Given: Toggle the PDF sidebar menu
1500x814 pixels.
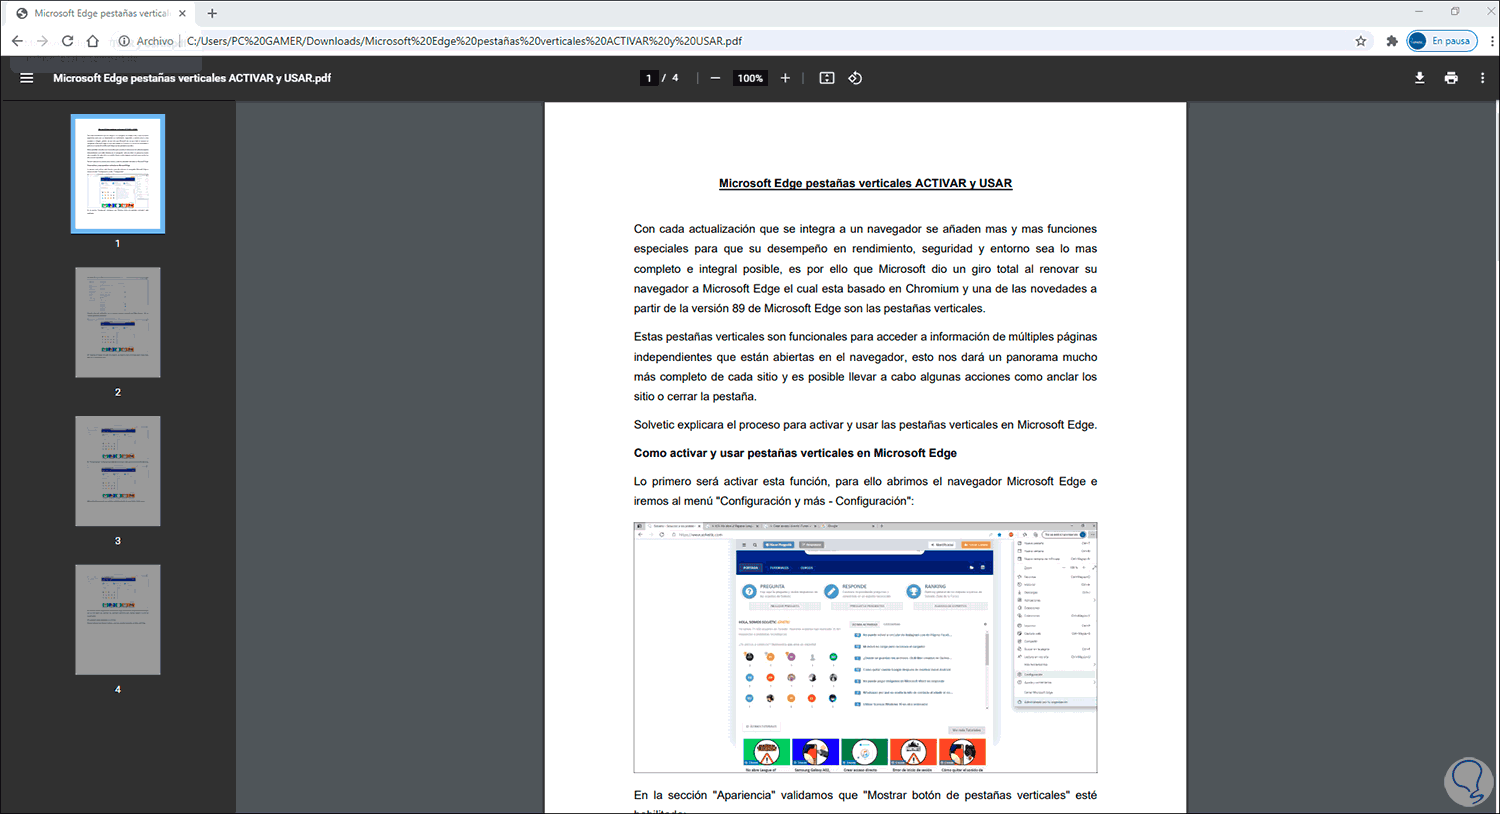Looking at the screenshot, I should tap(27, 78).
